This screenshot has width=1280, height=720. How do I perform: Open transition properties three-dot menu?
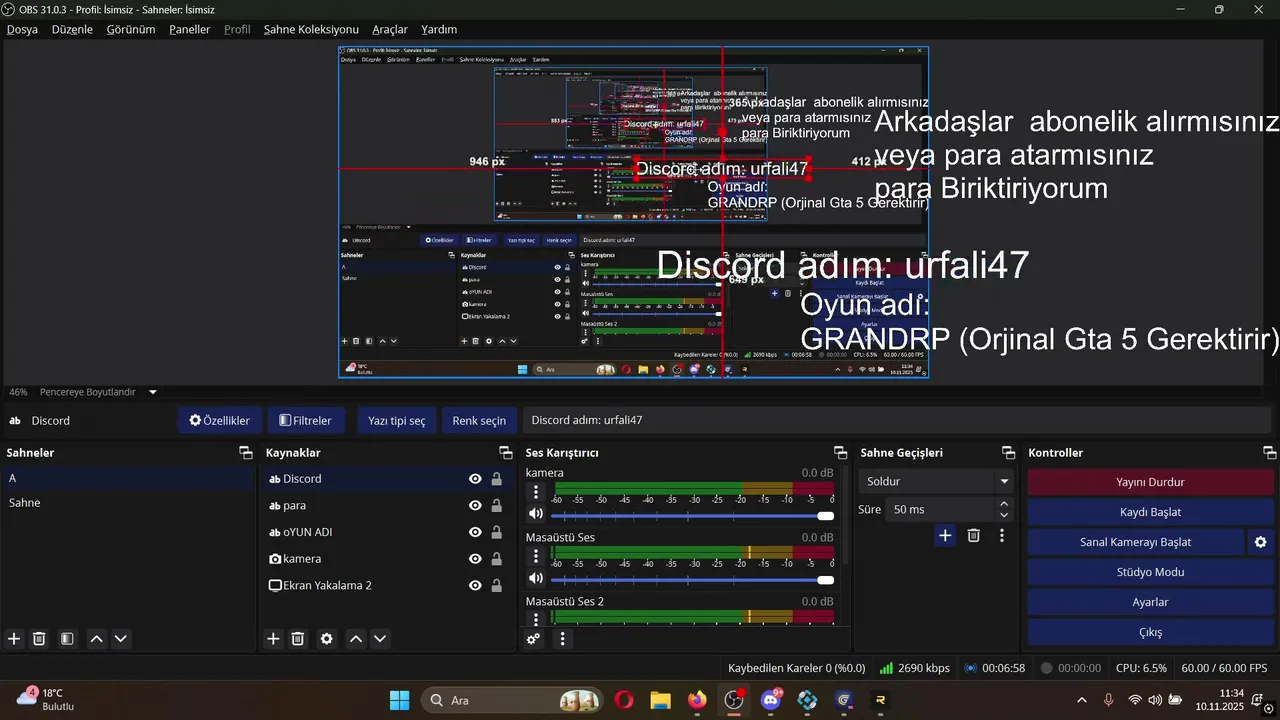click(1002, 536)
